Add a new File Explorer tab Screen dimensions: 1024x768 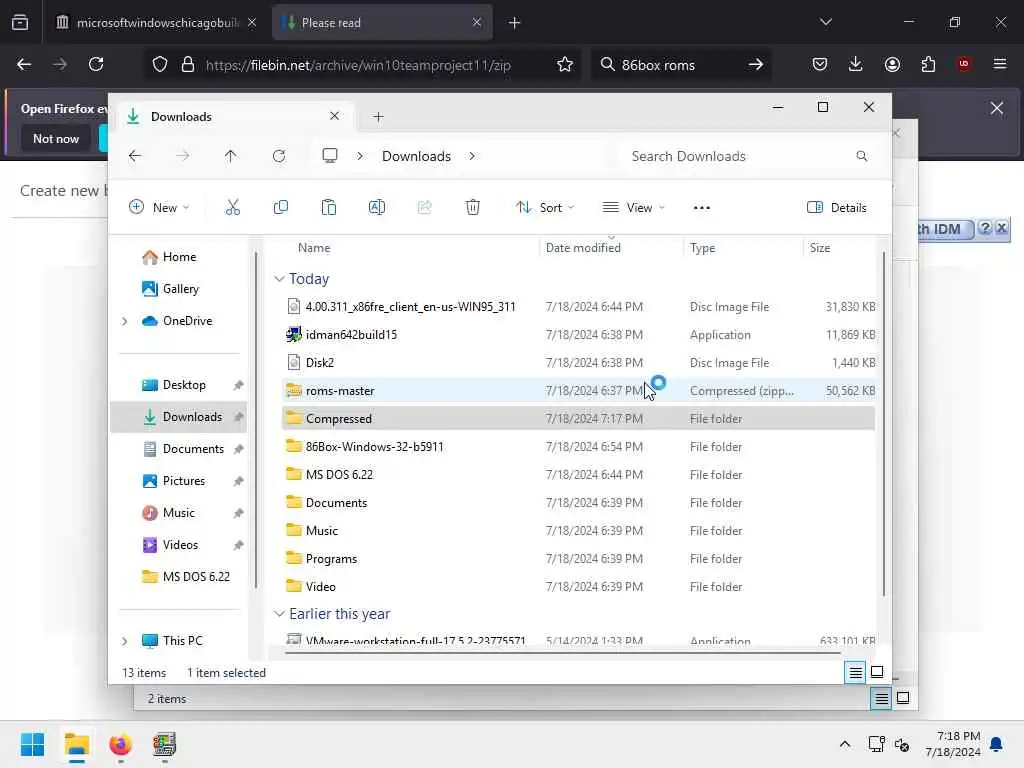pyautogui.click(x=378, y=117)
